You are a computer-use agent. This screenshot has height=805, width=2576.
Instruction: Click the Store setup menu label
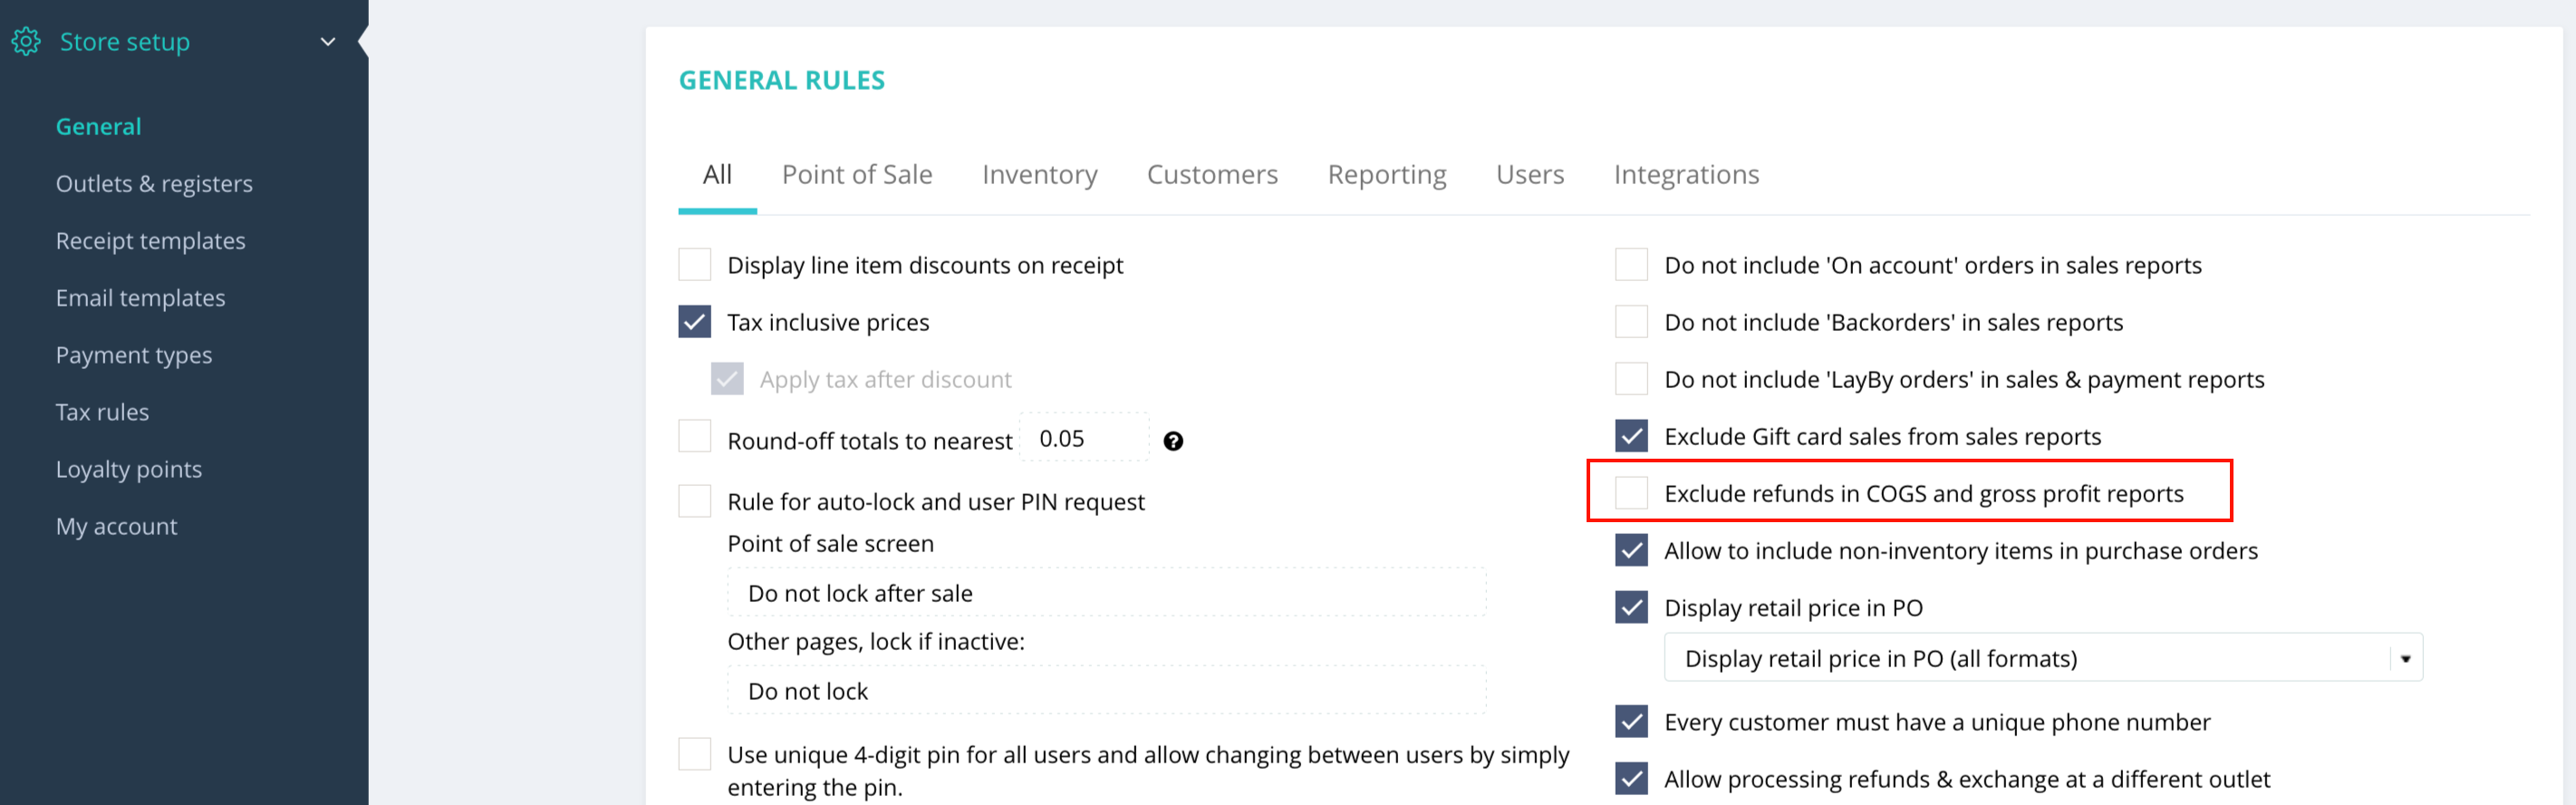125,42
